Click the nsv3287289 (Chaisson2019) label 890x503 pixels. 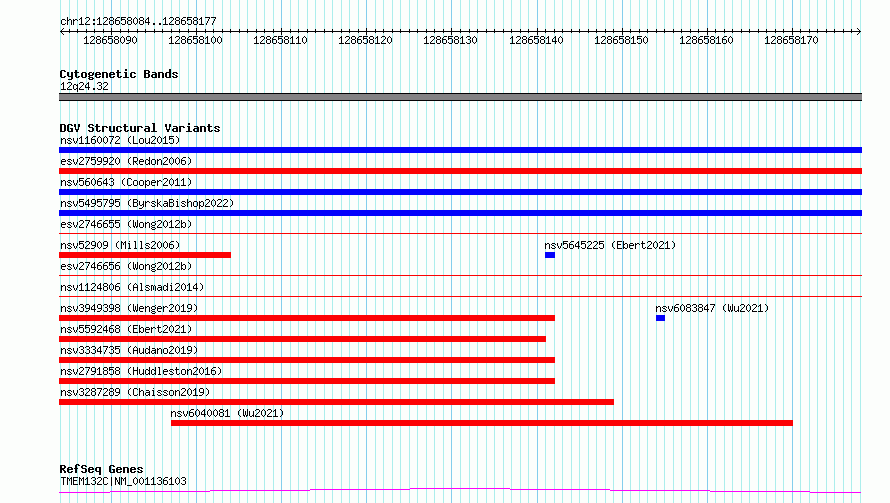135,392
